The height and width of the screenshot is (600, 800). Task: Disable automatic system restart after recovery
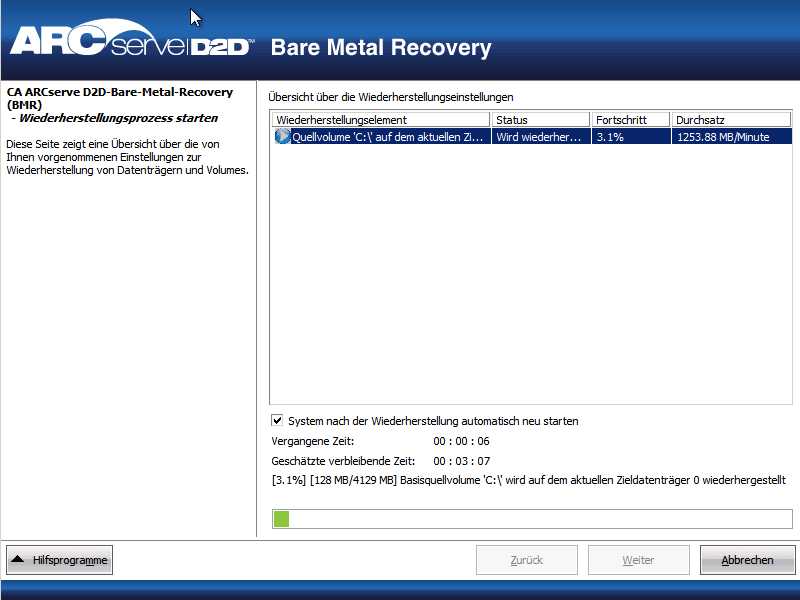click(x=277, y=421)
